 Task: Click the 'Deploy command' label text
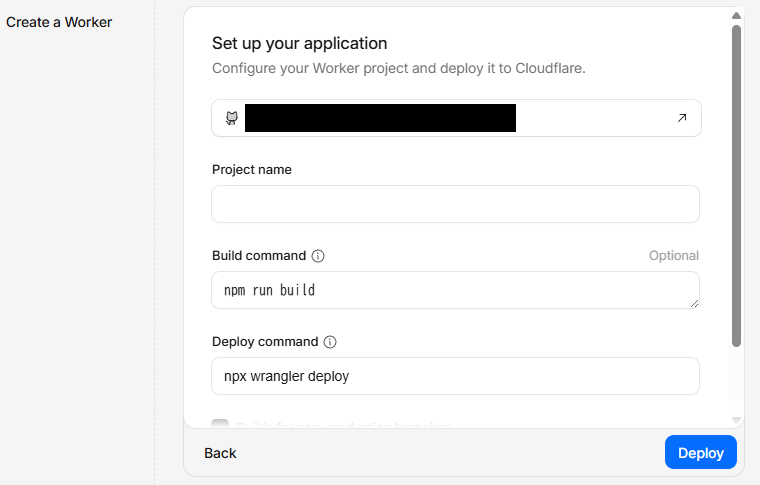pos(265,342)
